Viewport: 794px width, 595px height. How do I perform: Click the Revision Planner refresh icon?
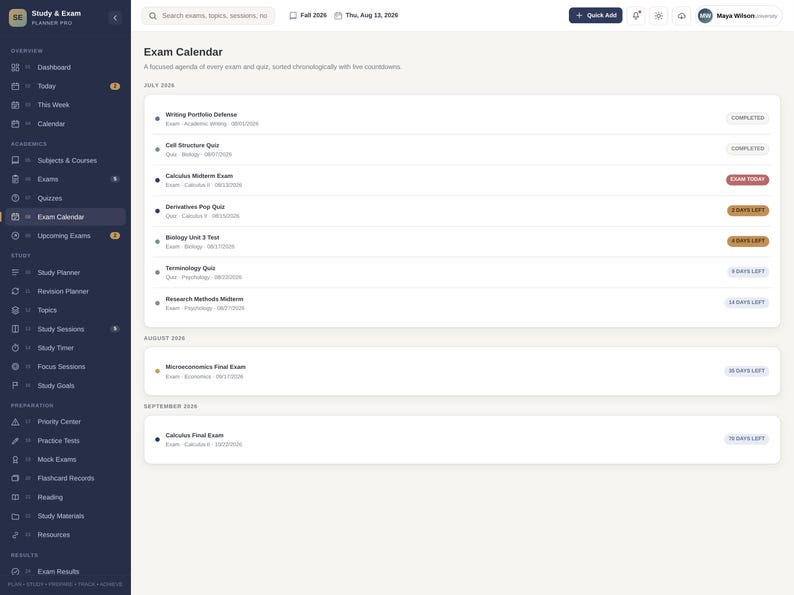[x=15, y=291]
